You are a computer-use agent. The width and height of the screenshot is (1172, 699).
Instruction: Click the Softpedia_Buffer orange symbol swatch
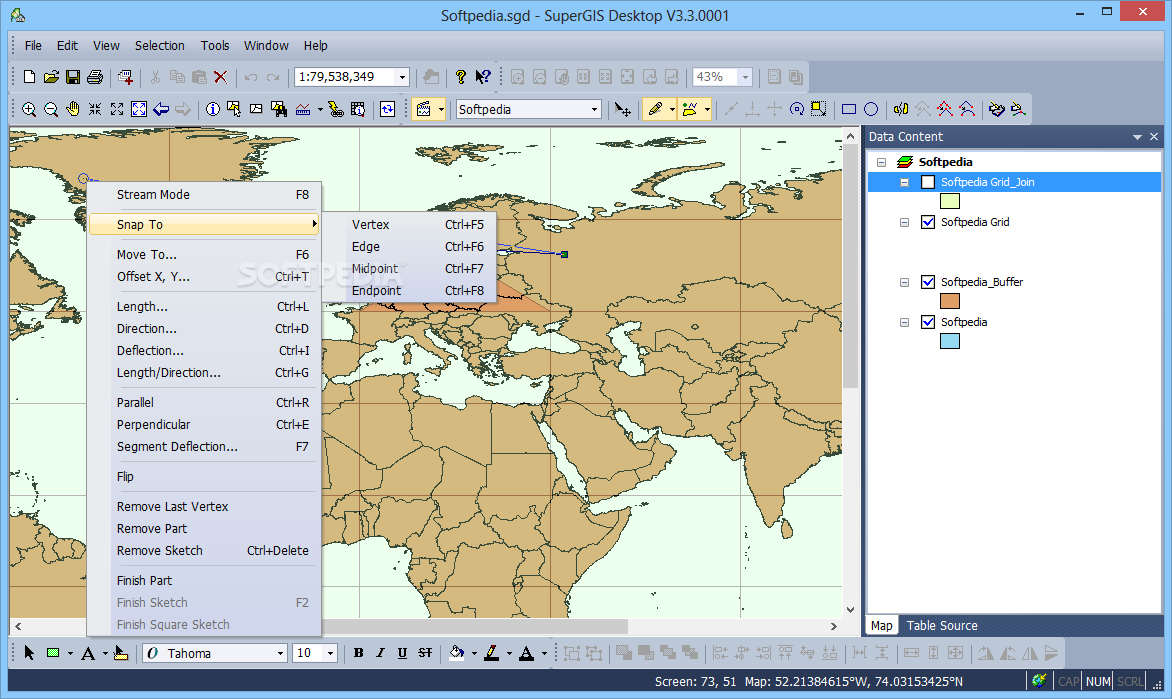click(x=949, y=301)
